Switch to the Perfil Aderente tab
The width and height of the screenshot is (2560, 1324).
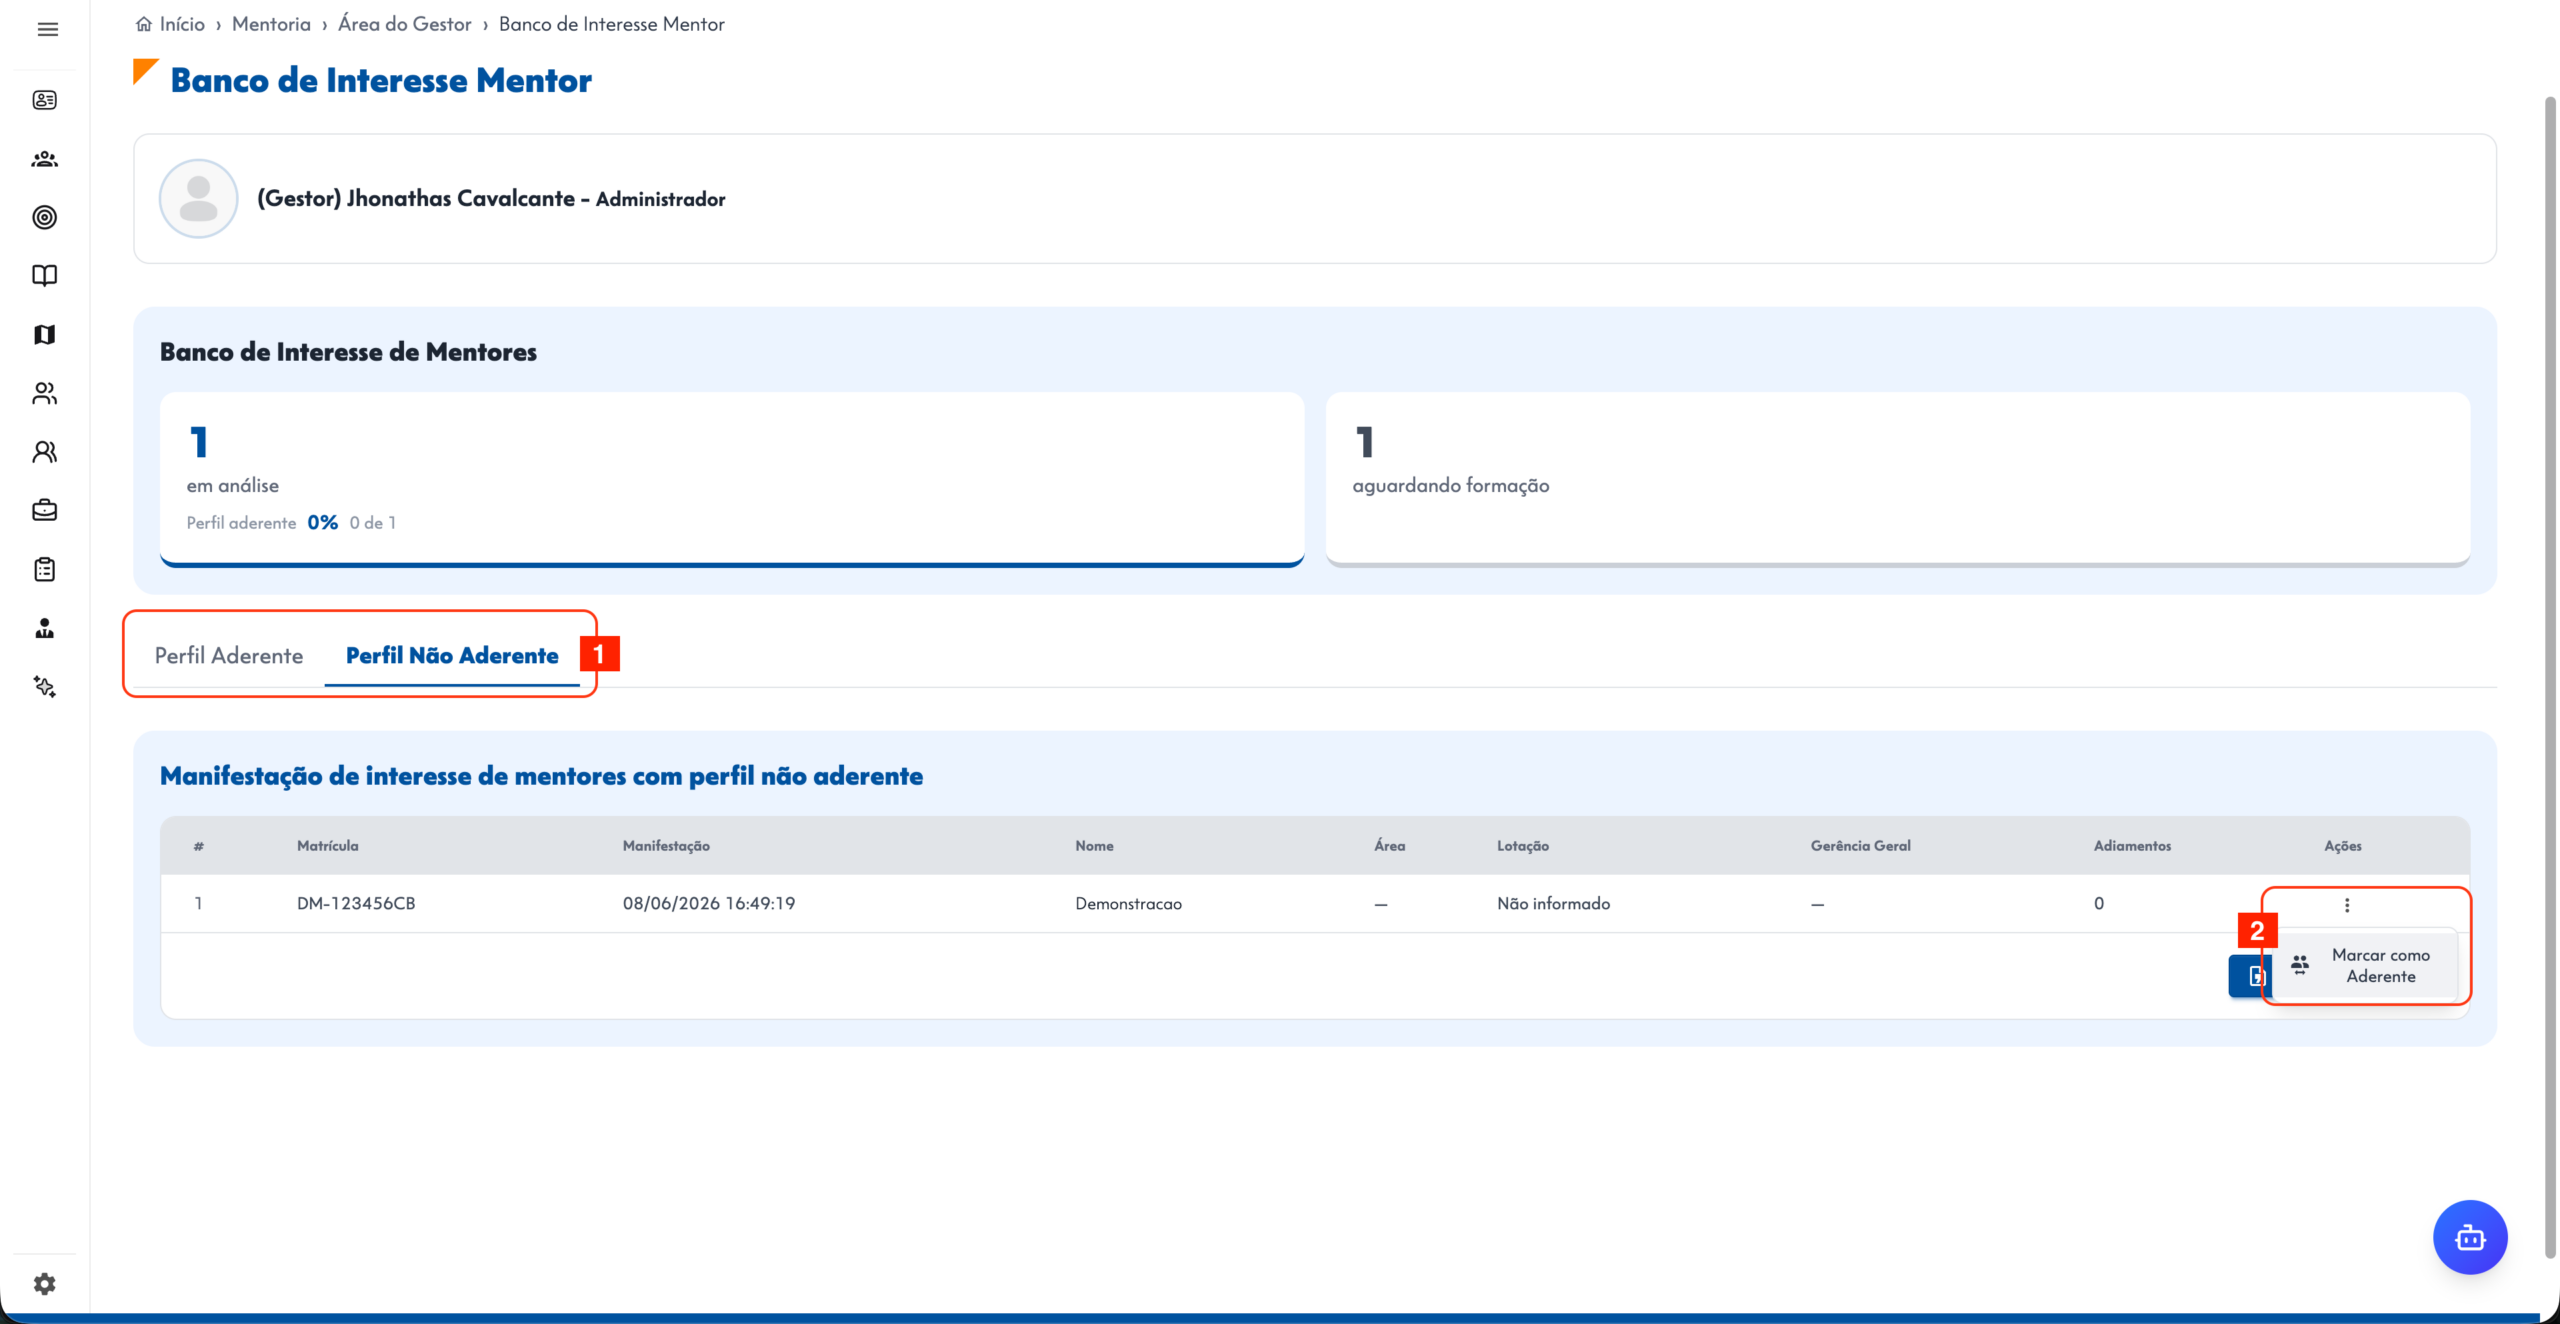229,655
